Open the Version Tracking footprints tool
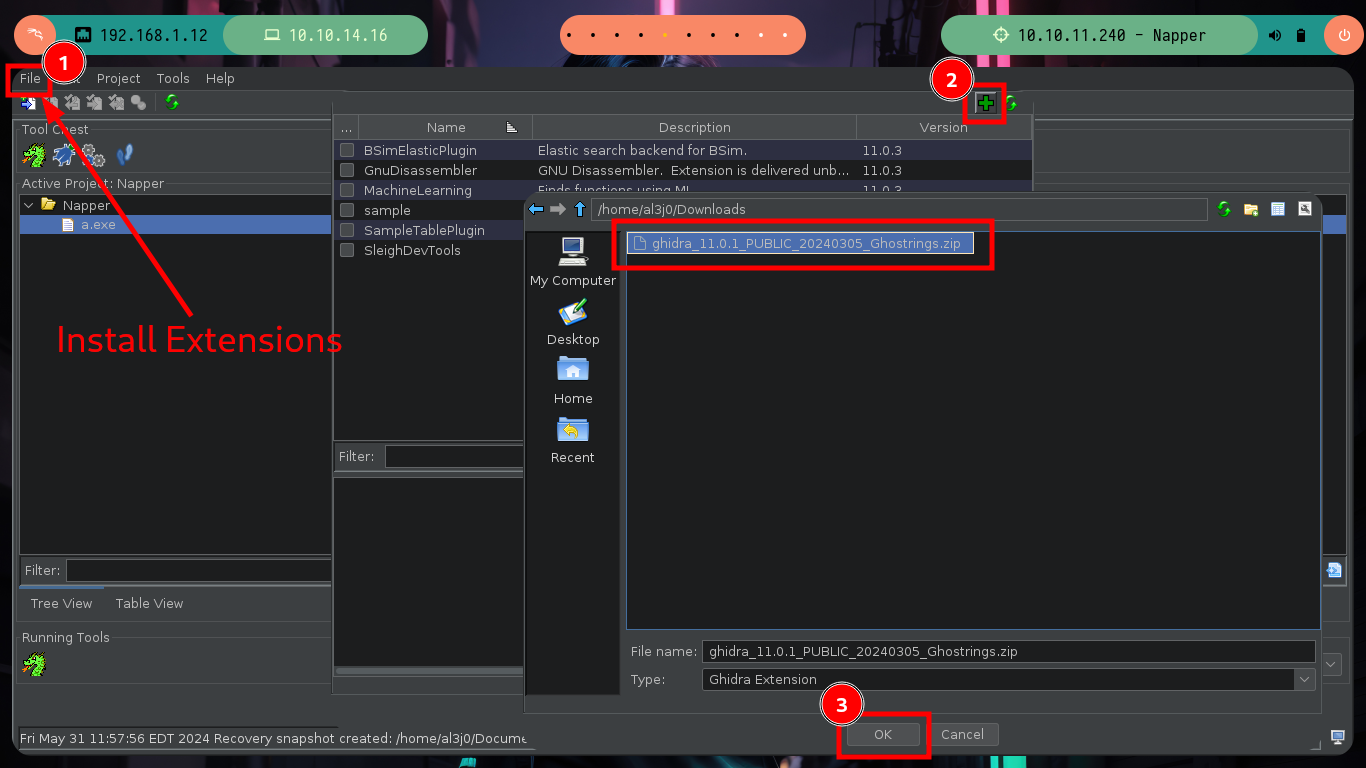Image resolution: width=1366 pixels, height=768 pixels. click(x=125, y=155)
